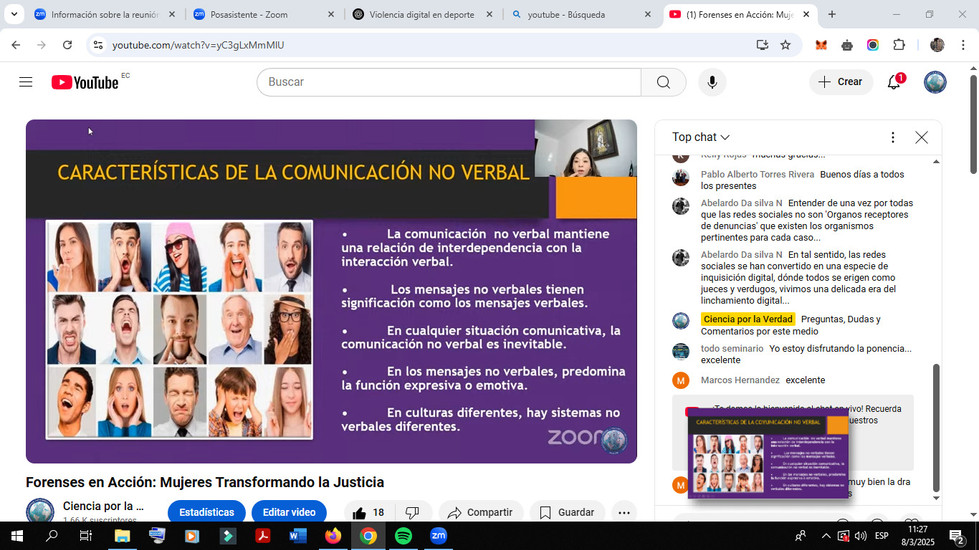Image resolution: width=979 pixels, height=550 pixels.
Task: Open MetaMask fox extension
Action: pyautogui.click(x=821, y=45)
